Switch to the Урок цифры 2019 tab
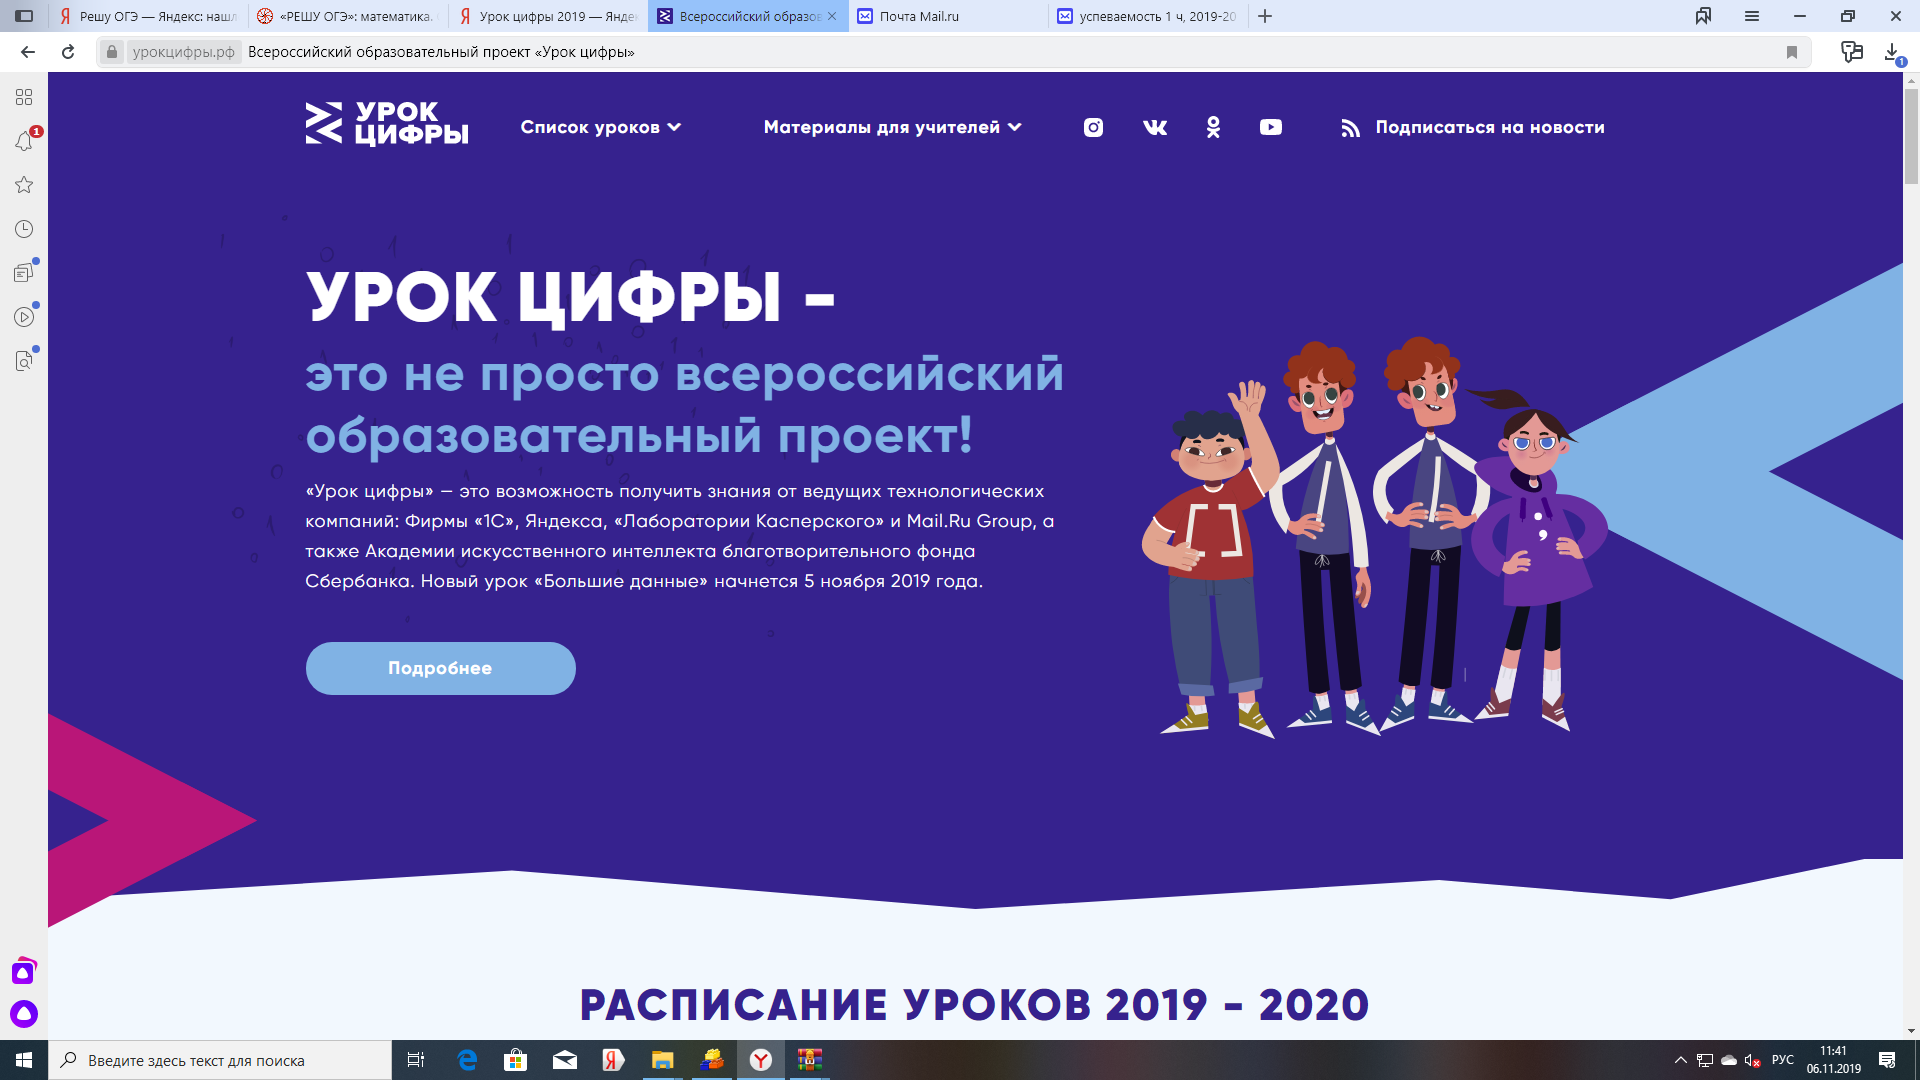The height and width of the screenshot is (1080, 1920). (548, 16)
